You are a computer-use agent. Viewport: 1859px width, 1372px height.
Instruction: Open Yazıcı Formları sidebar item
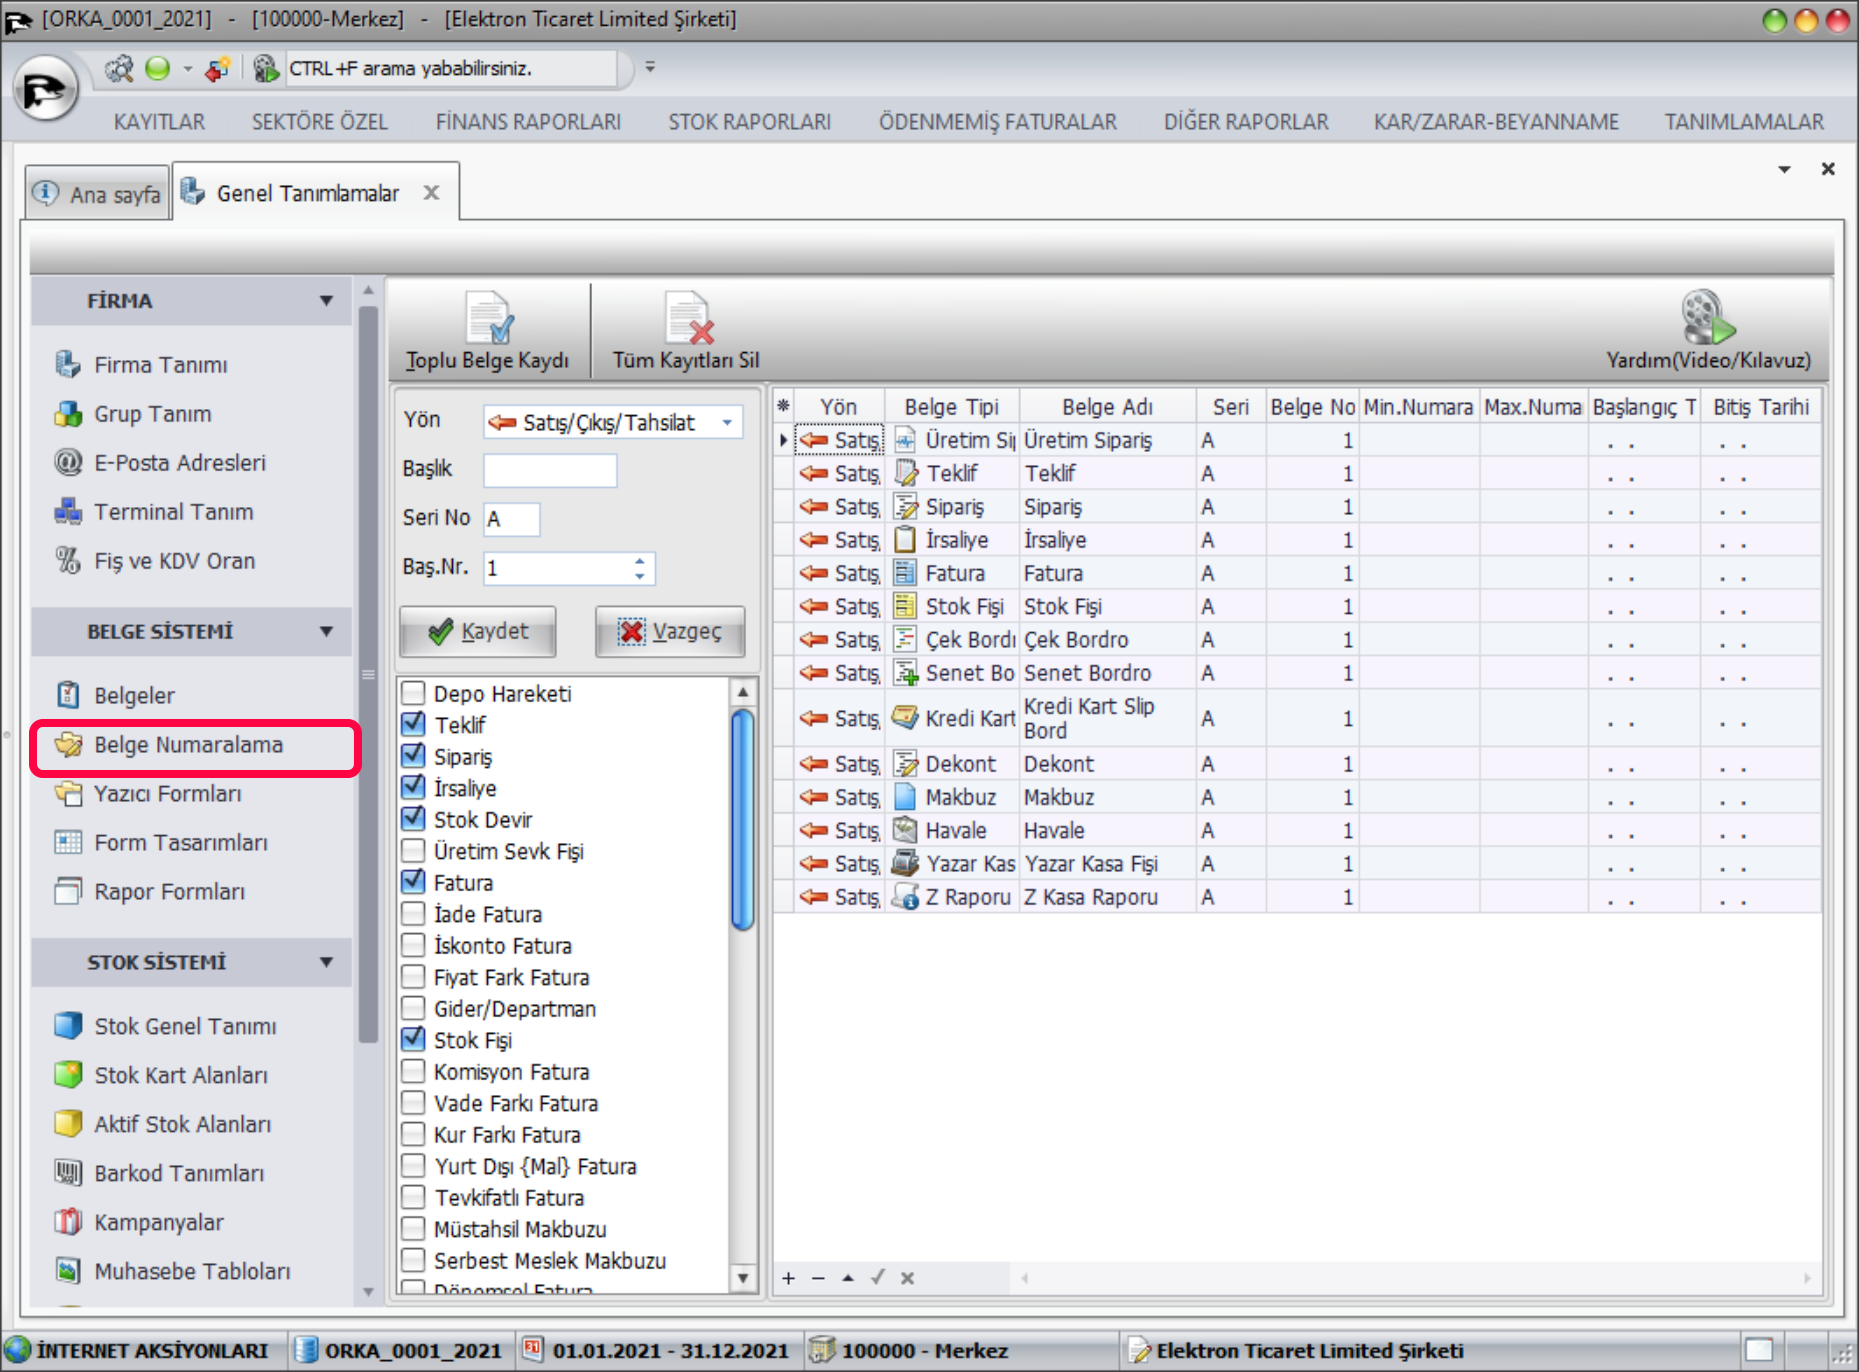[149, 794]
